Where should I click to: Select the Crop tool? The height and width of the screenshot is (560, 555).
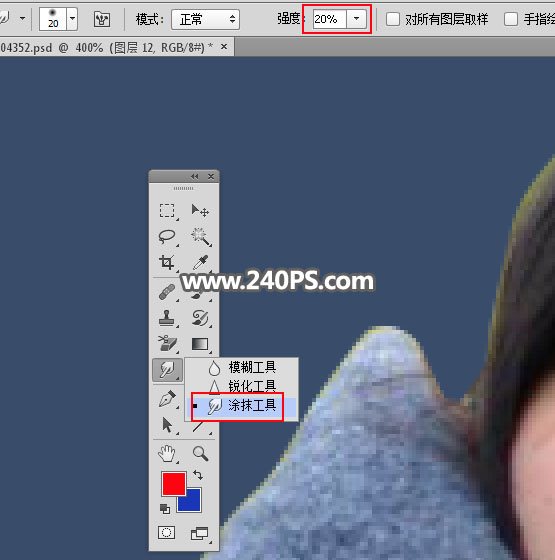(x=167, y=262)
